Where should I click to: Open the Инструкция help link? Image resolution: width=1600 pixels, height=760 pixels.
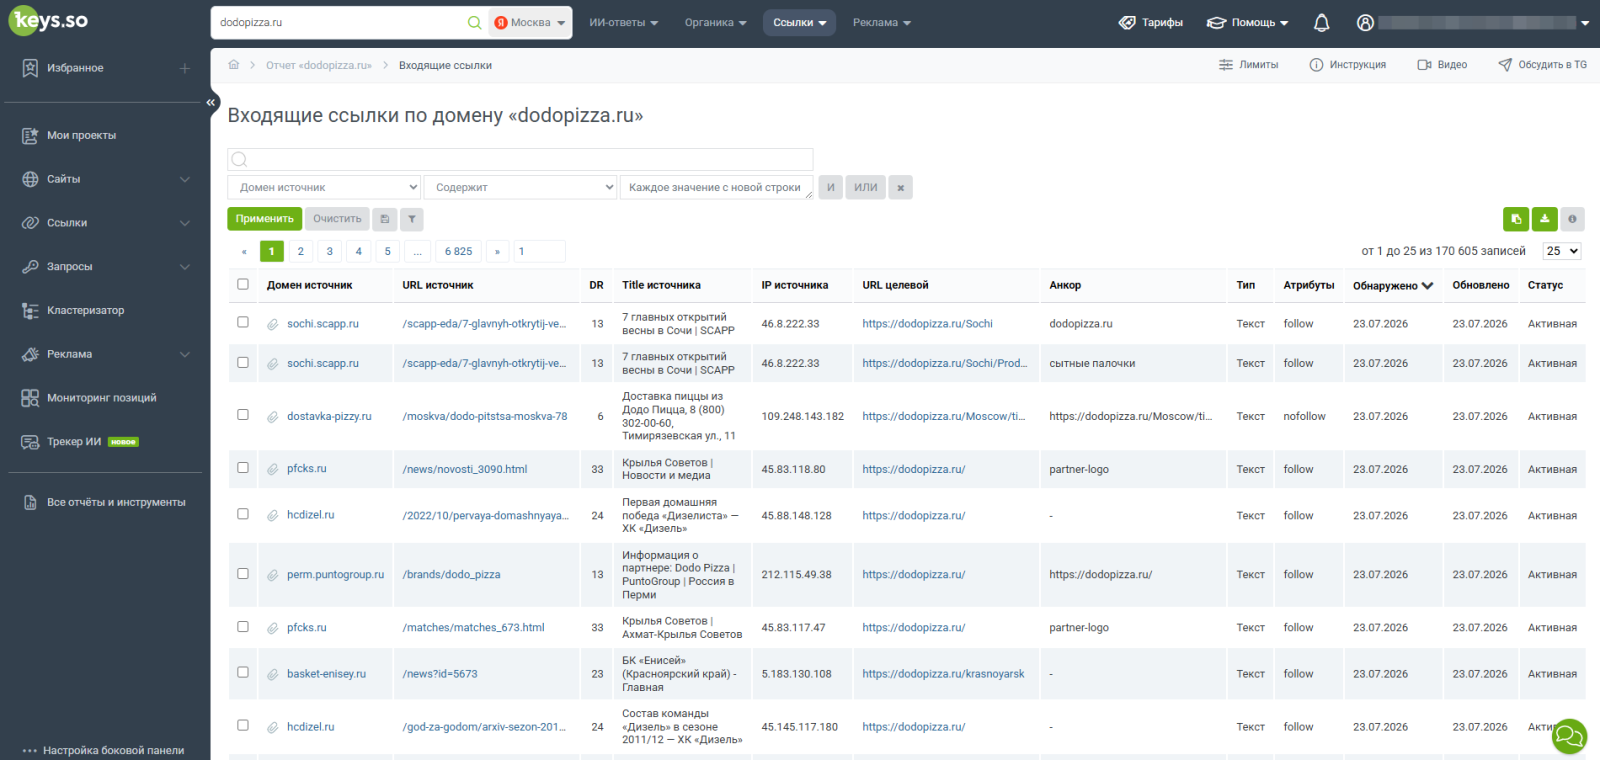(1348, 65)
